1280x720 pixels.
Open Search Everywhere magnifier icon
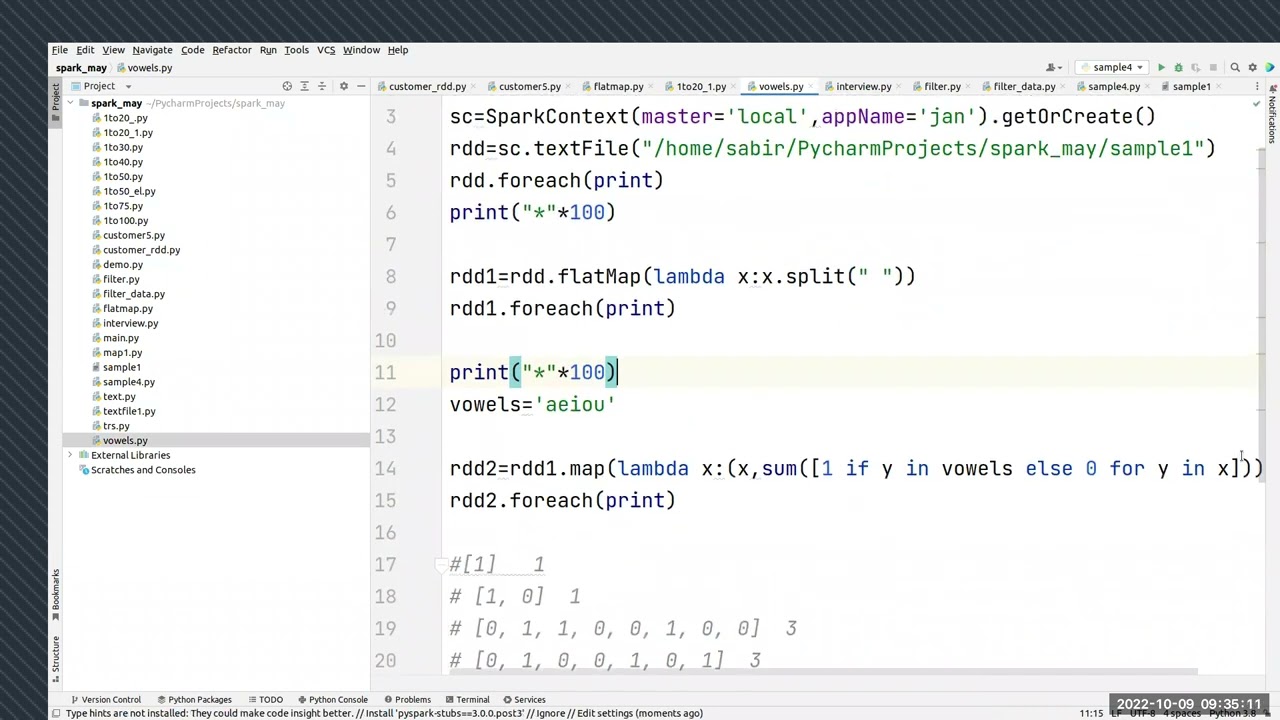click(1235, 68)
